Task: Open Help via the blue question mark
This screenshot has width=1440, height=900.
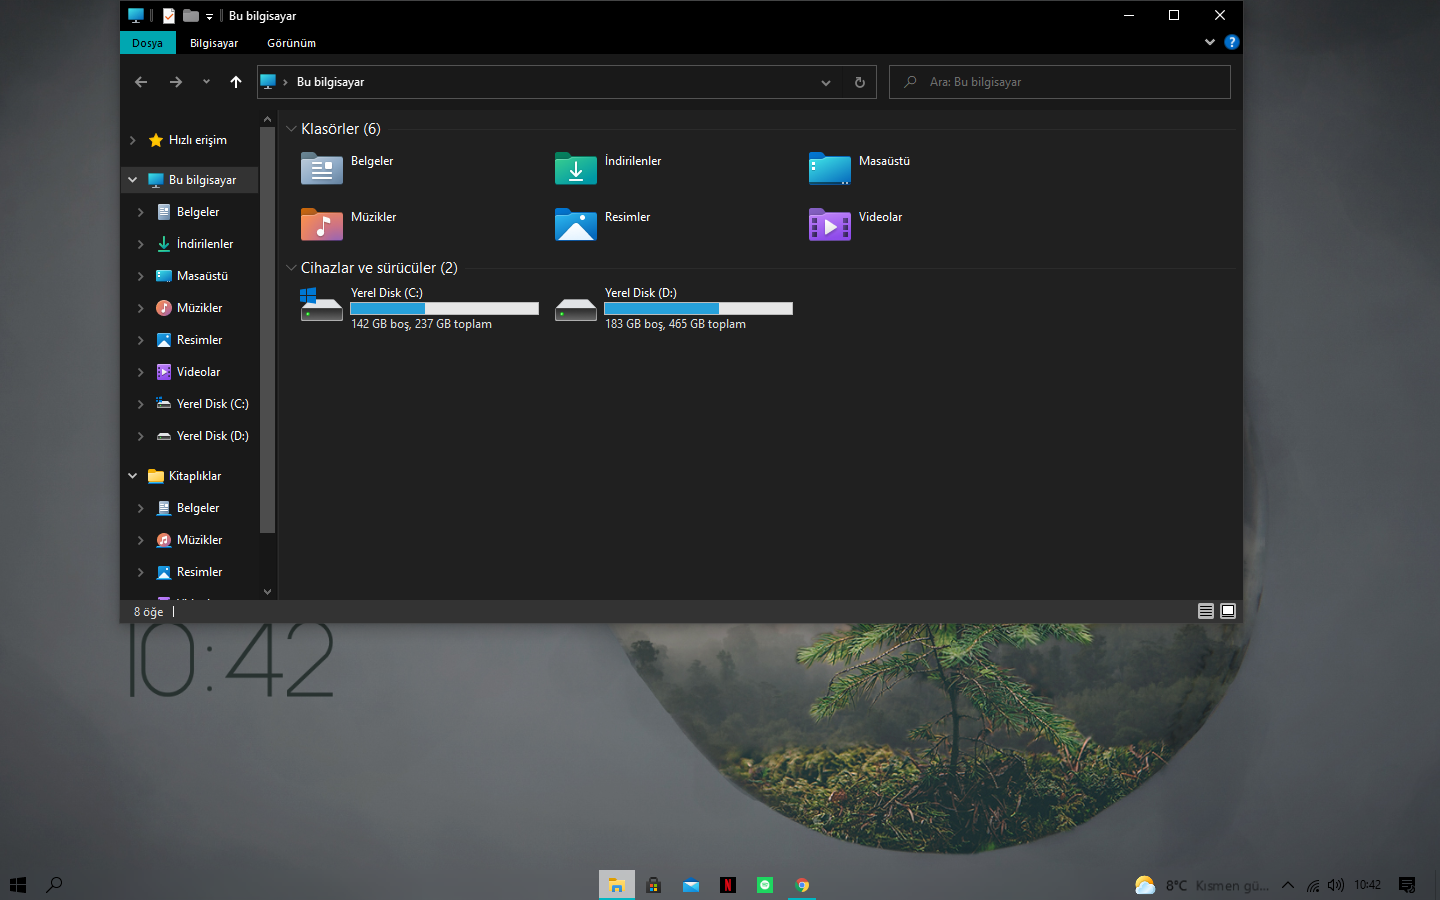Action: point(1232,42)
